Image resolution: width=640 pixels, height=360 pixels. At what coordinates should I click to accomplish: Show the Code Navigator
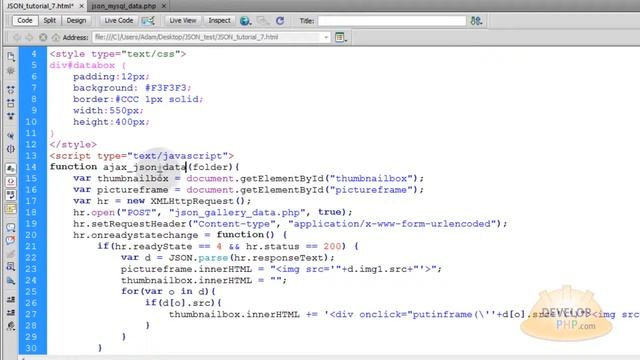tap(11, 71)
